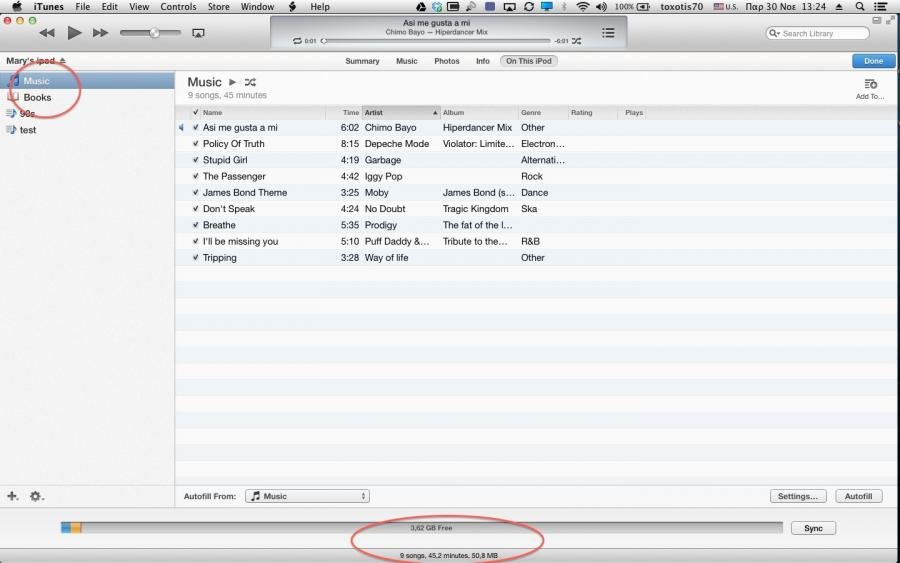Screen dimensions: 900x563
Task: Select Music in the iPod sidebar
Action: pyautogui.click(x=87, y=80)
